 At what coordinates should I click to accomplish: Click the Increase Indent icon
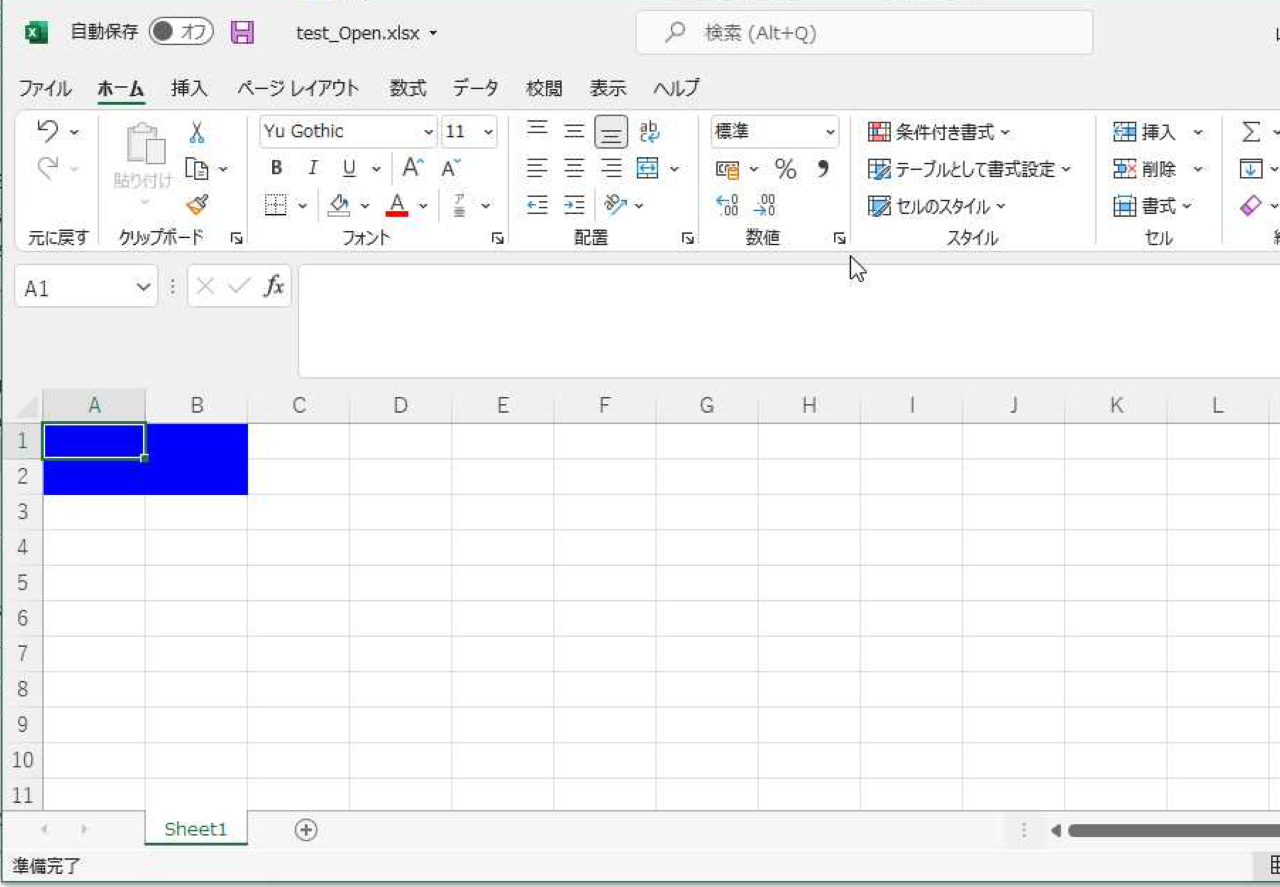[x=574, y=205]
